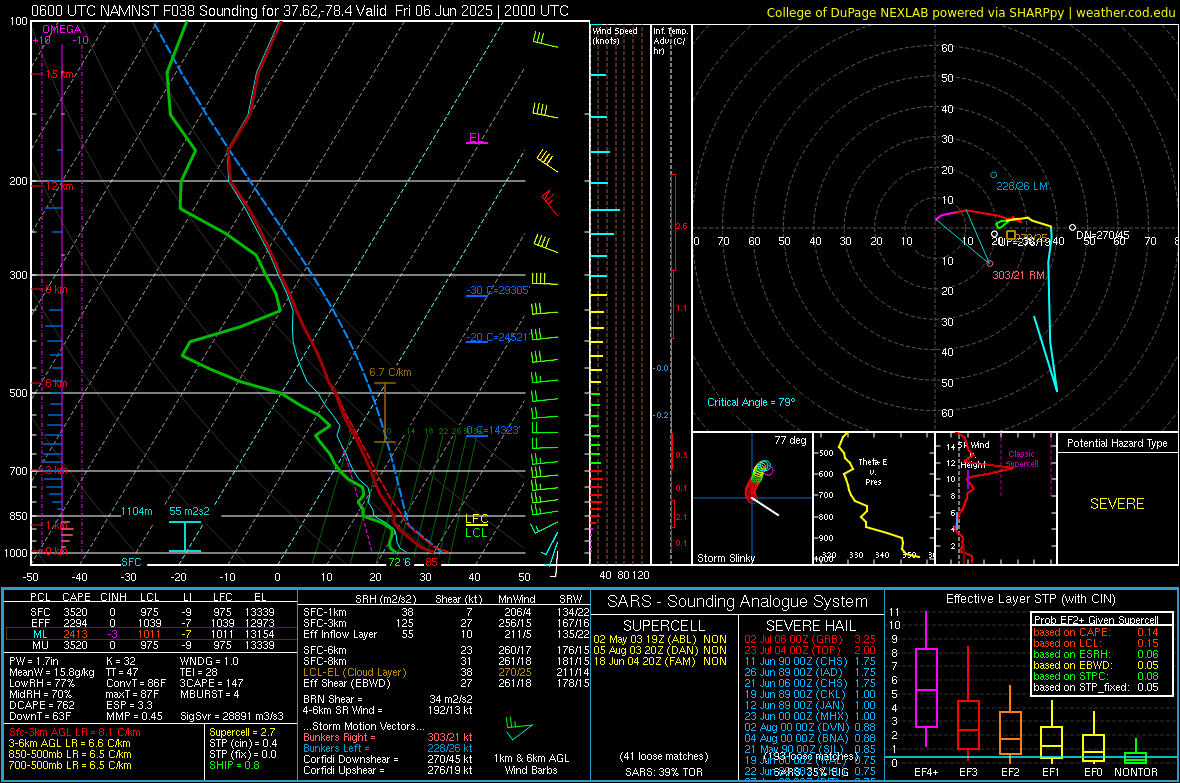Select the '02 May 03 19Z (ABL)' supercell analog
Screen dimensions: 1180x783
659,639
